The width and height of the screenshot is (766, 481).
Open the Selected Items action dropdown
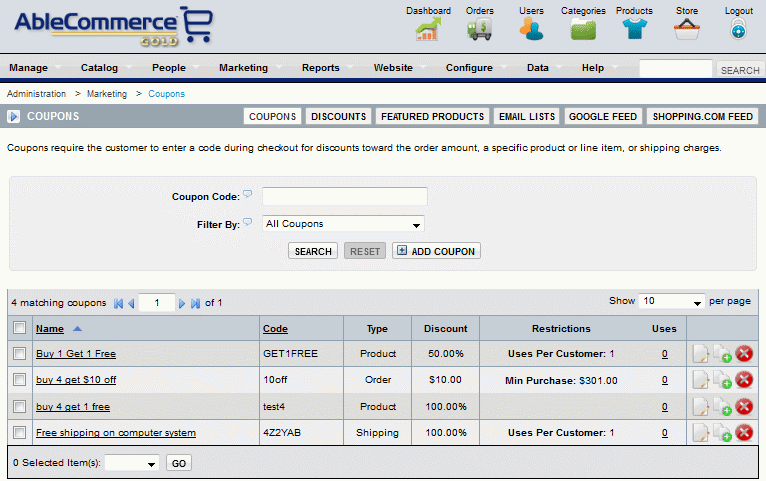tap(132, 463)
